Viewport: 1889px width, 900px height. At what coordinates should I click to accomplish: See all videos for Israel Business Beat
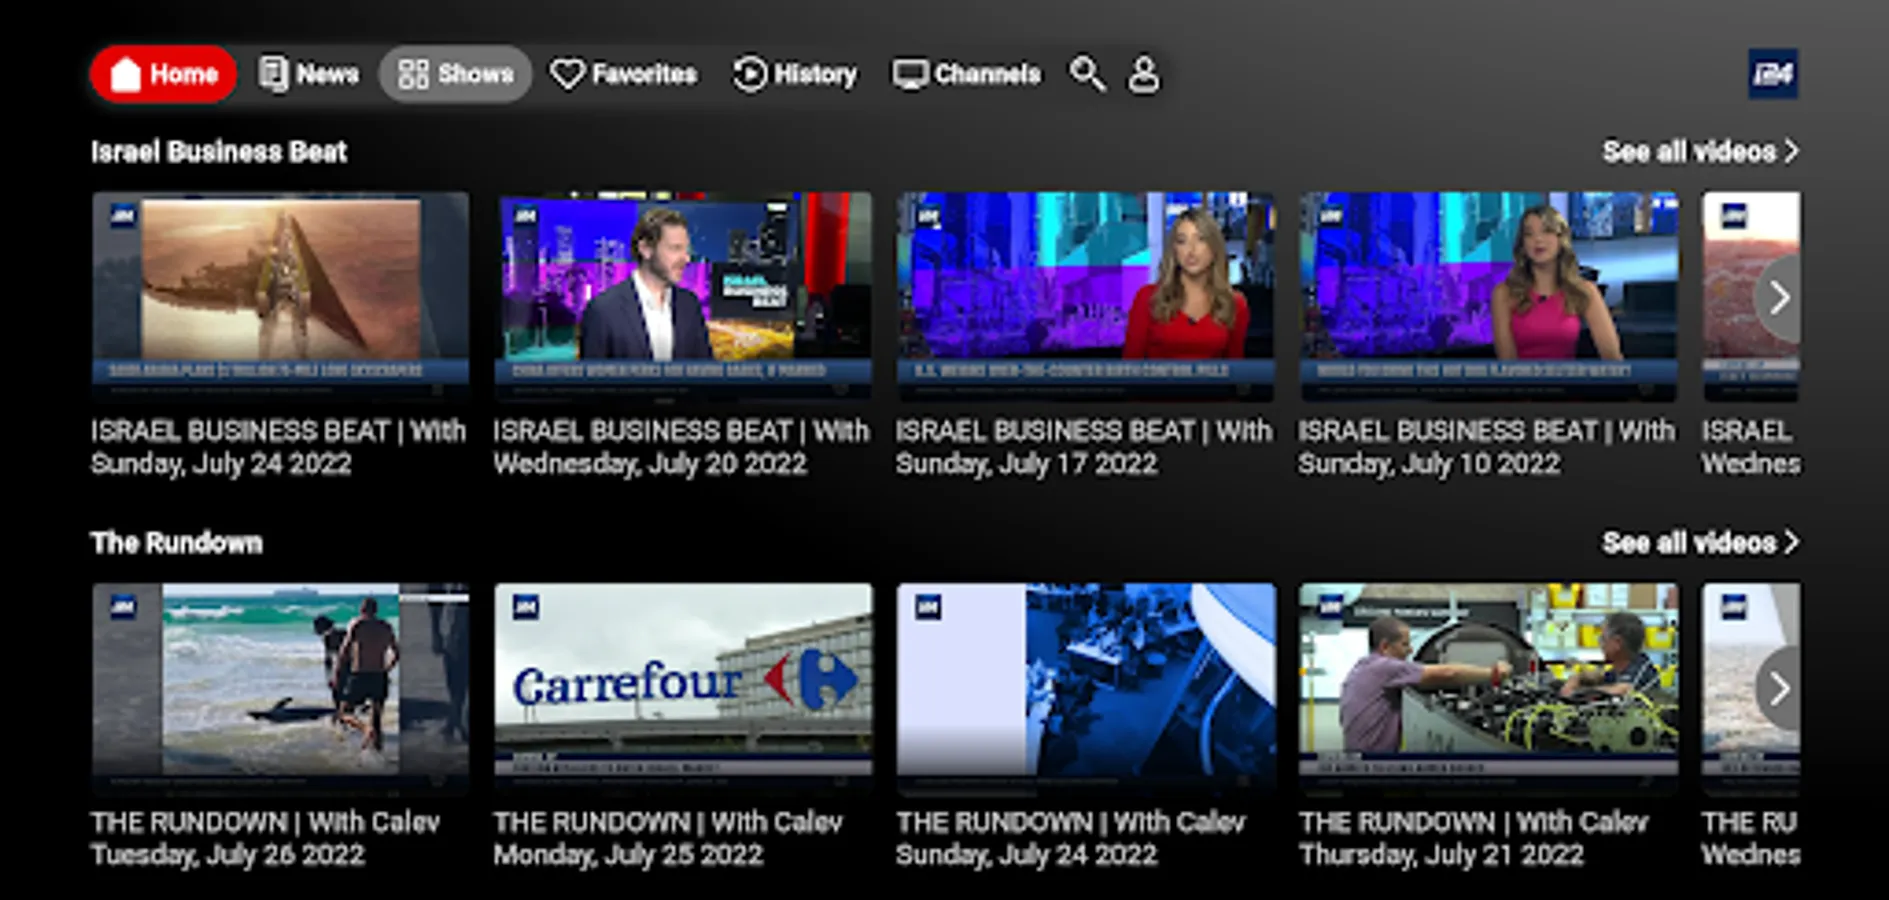pyautogui.click(x=1700, y=151)
